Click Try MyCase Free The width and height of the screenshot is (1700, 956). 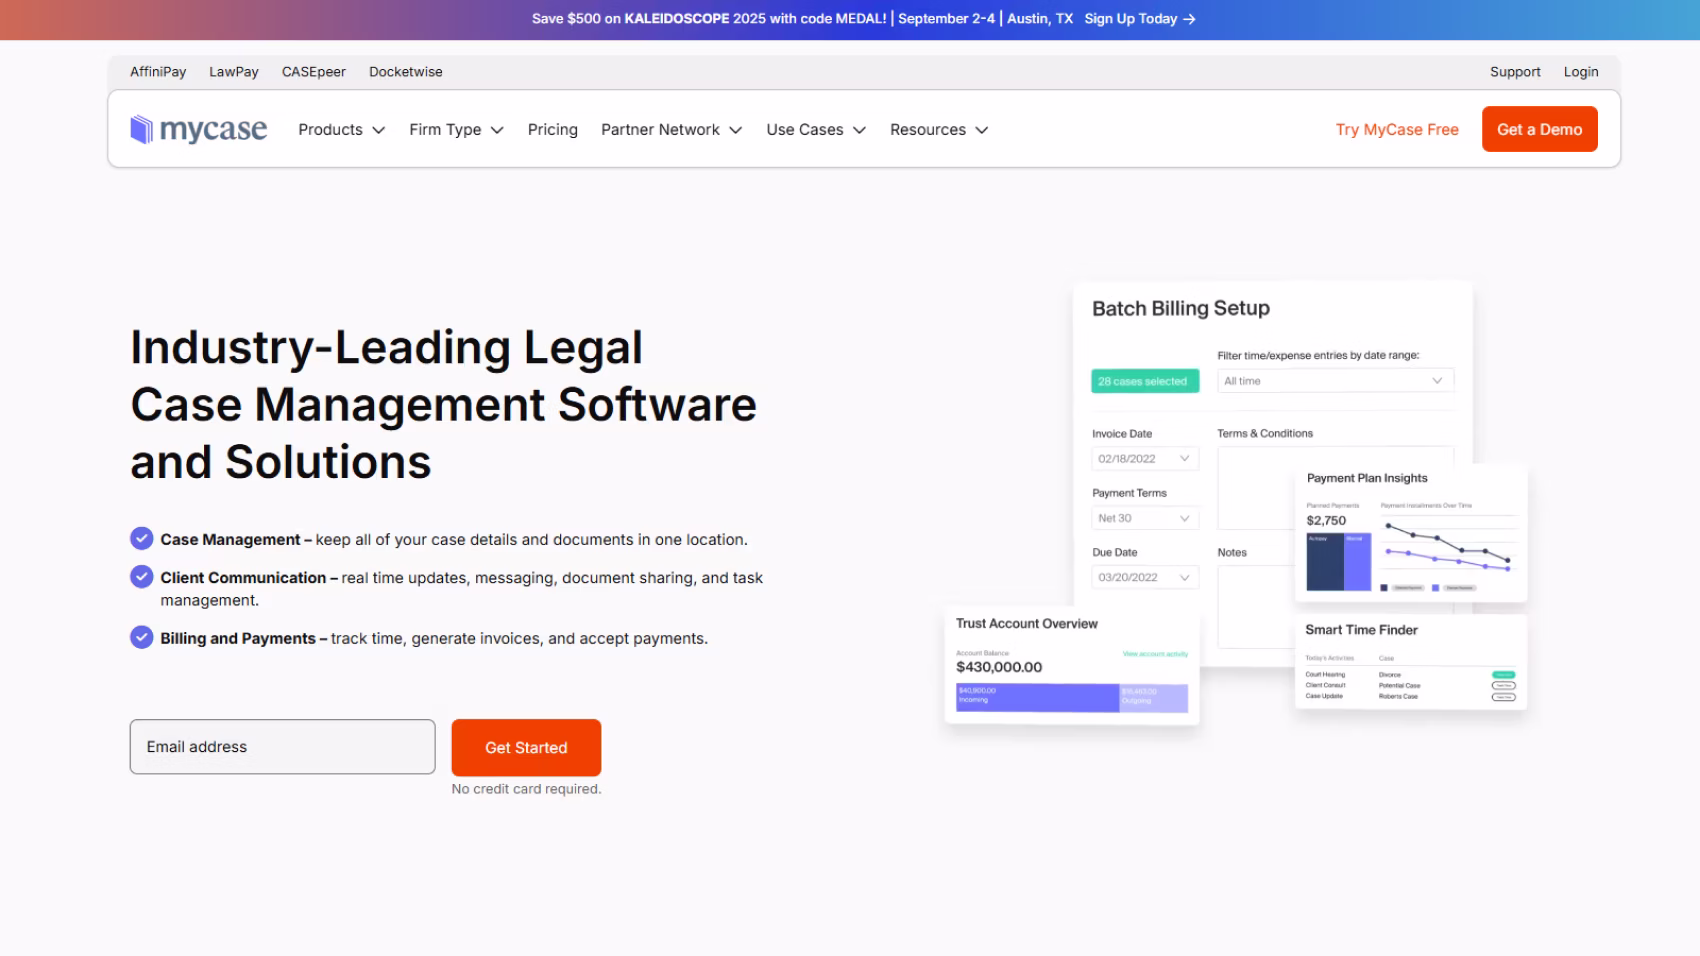1397,130
